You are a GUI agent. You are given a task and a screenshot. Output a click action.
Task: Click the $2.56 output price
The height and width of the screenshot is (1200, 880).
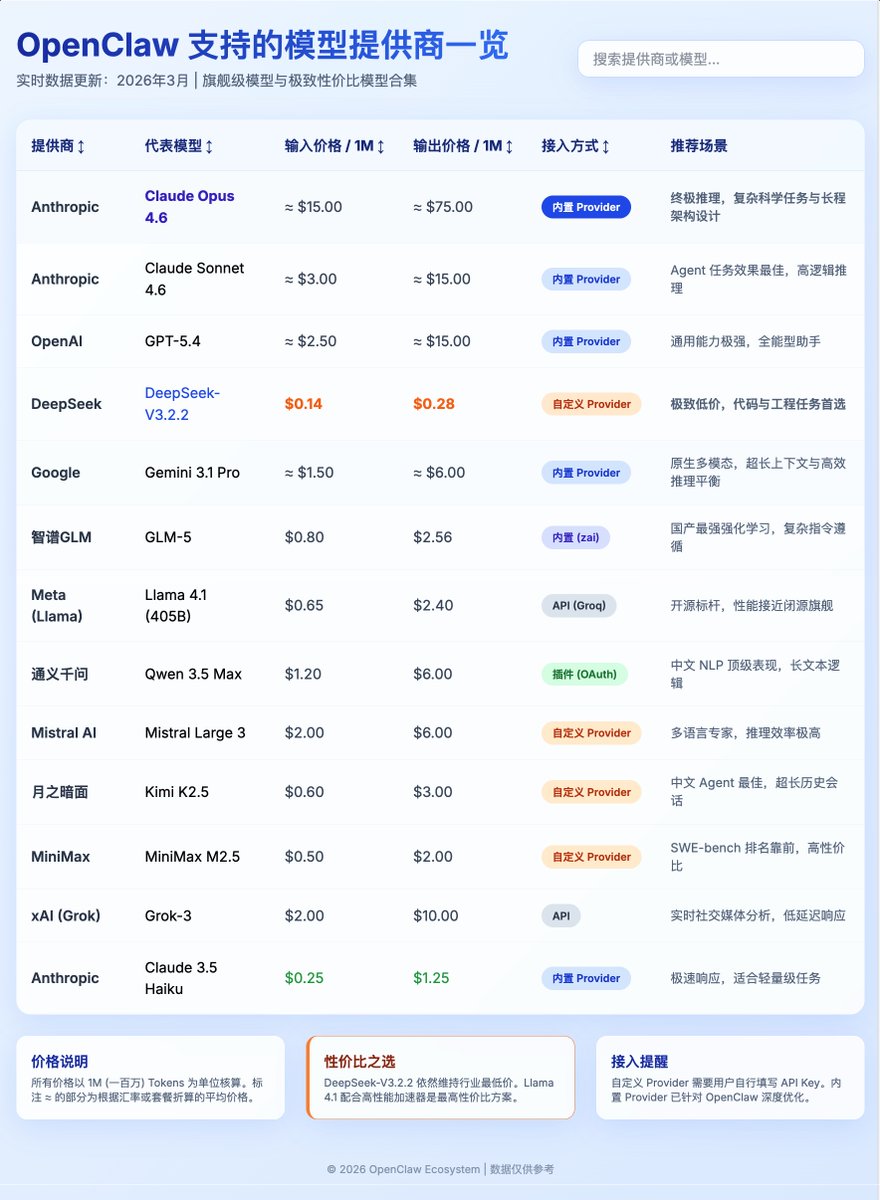(433, 537)
